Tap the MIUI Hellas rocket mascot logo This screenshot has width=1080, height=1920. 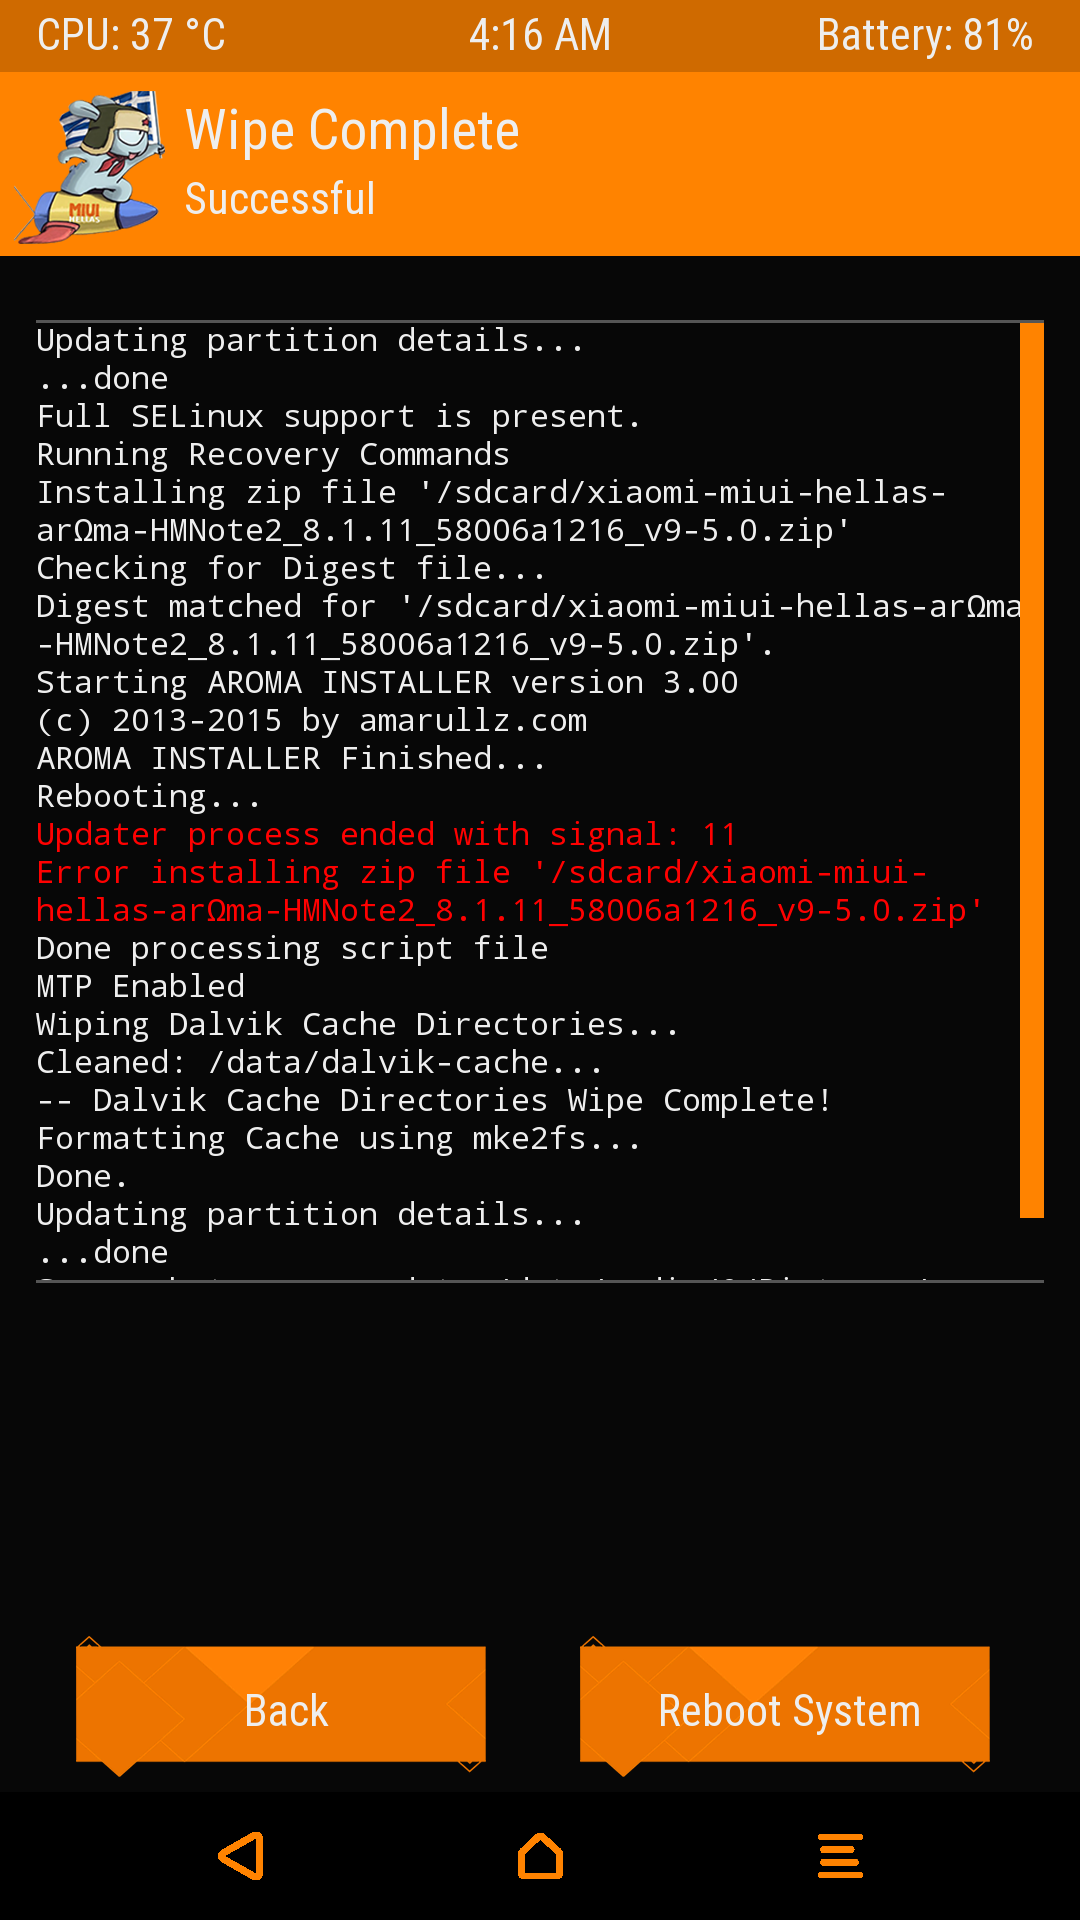[92, 166]
